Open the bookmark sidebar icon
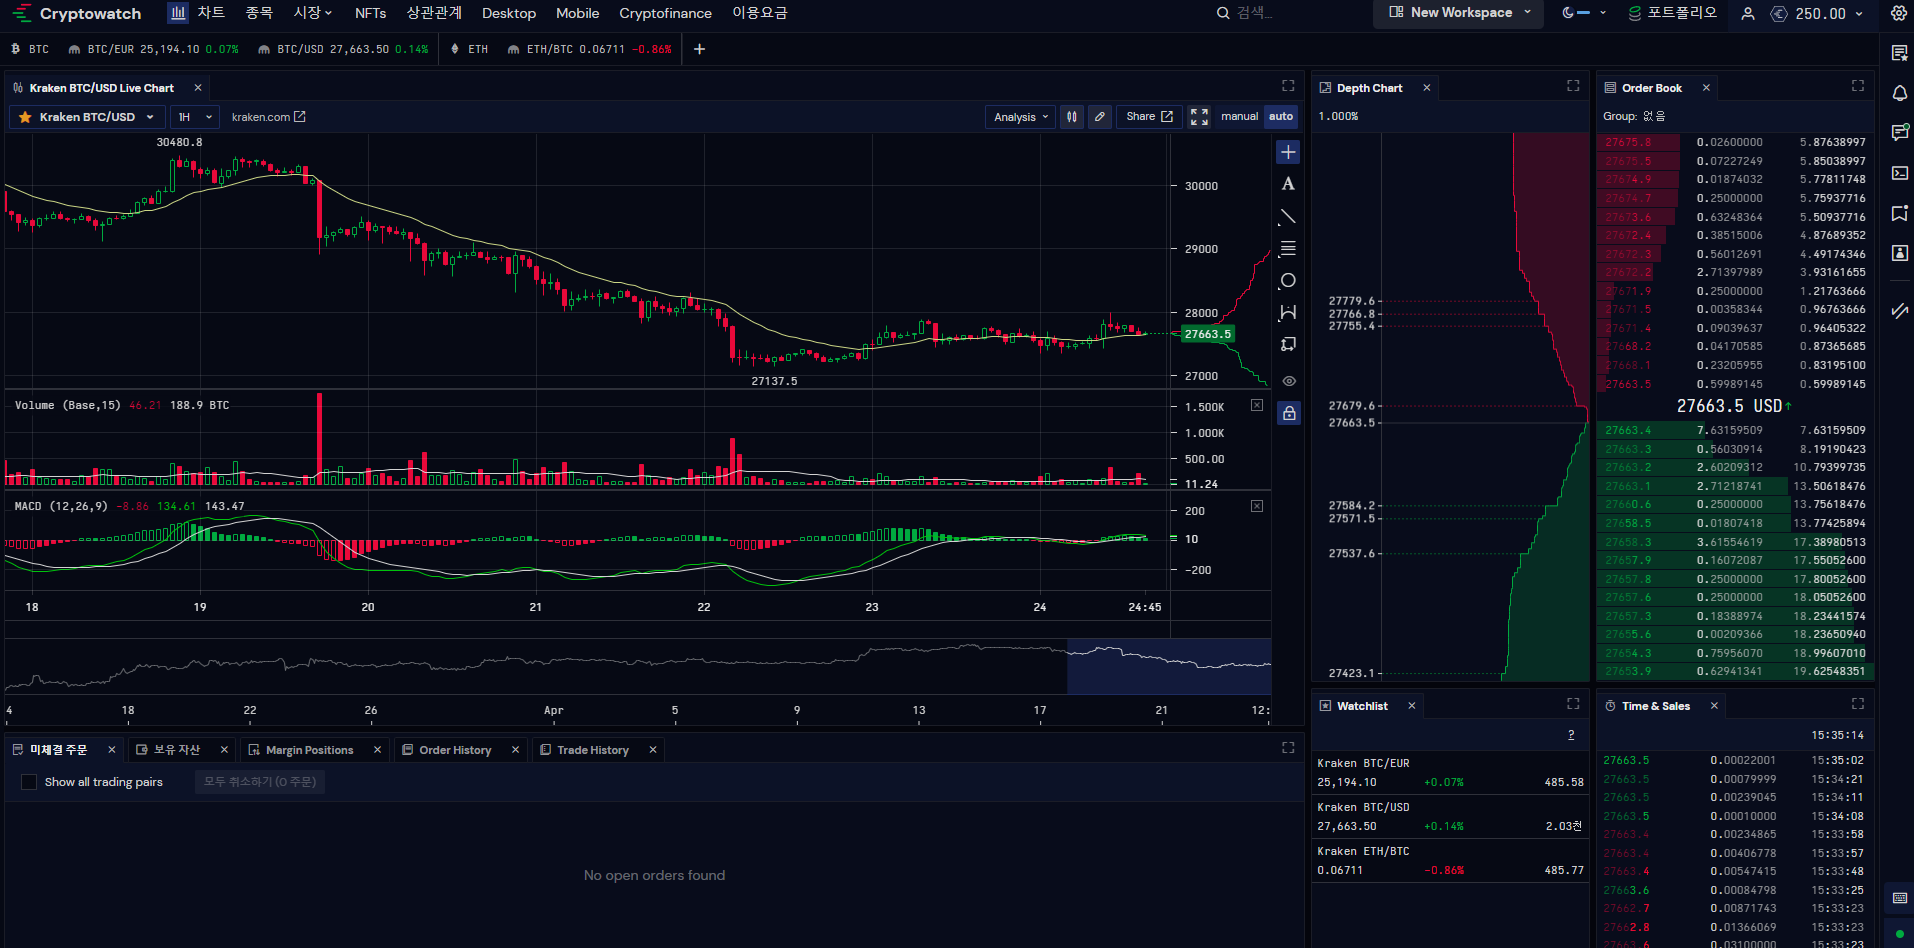 click(x=1900, y=213)
